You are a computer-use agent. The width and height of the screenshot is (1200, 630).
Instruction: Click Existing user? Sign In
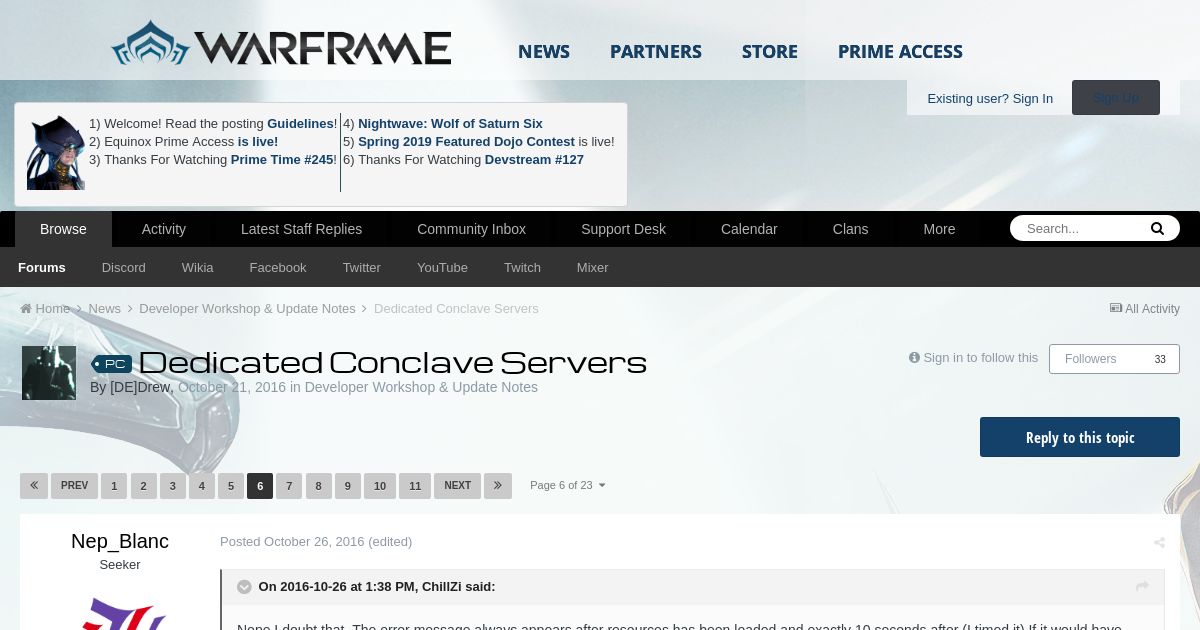click(x=990, y=98)
